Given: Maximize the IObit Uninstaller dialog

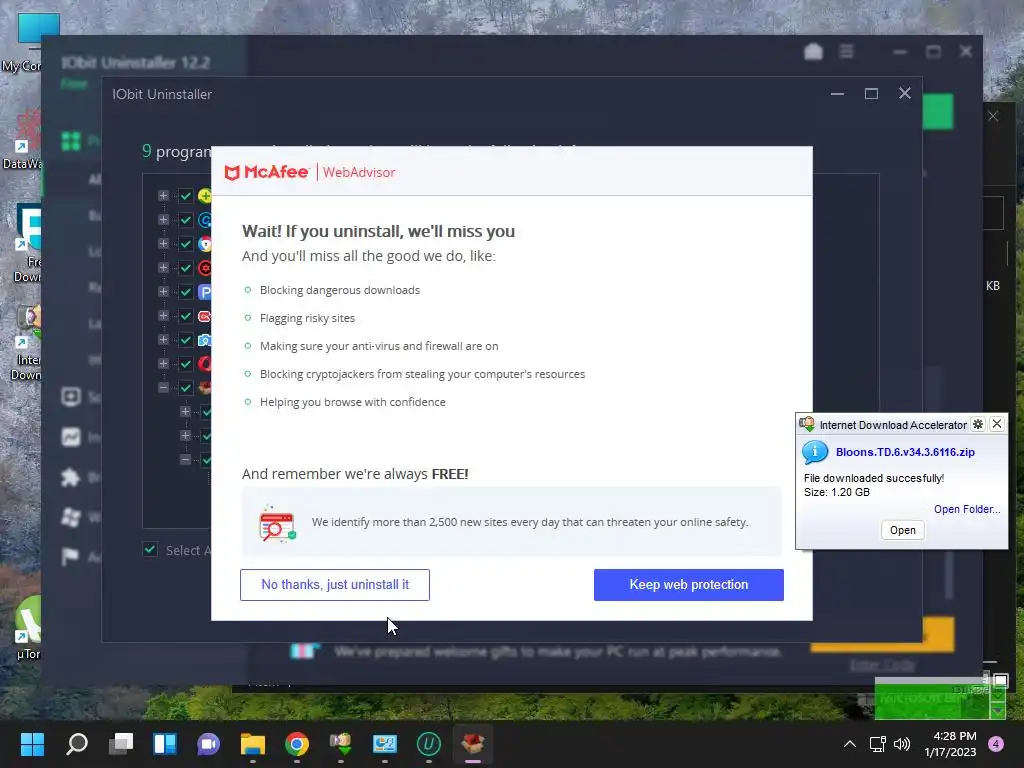Looking at the screenshot, I should click(871, 94).
